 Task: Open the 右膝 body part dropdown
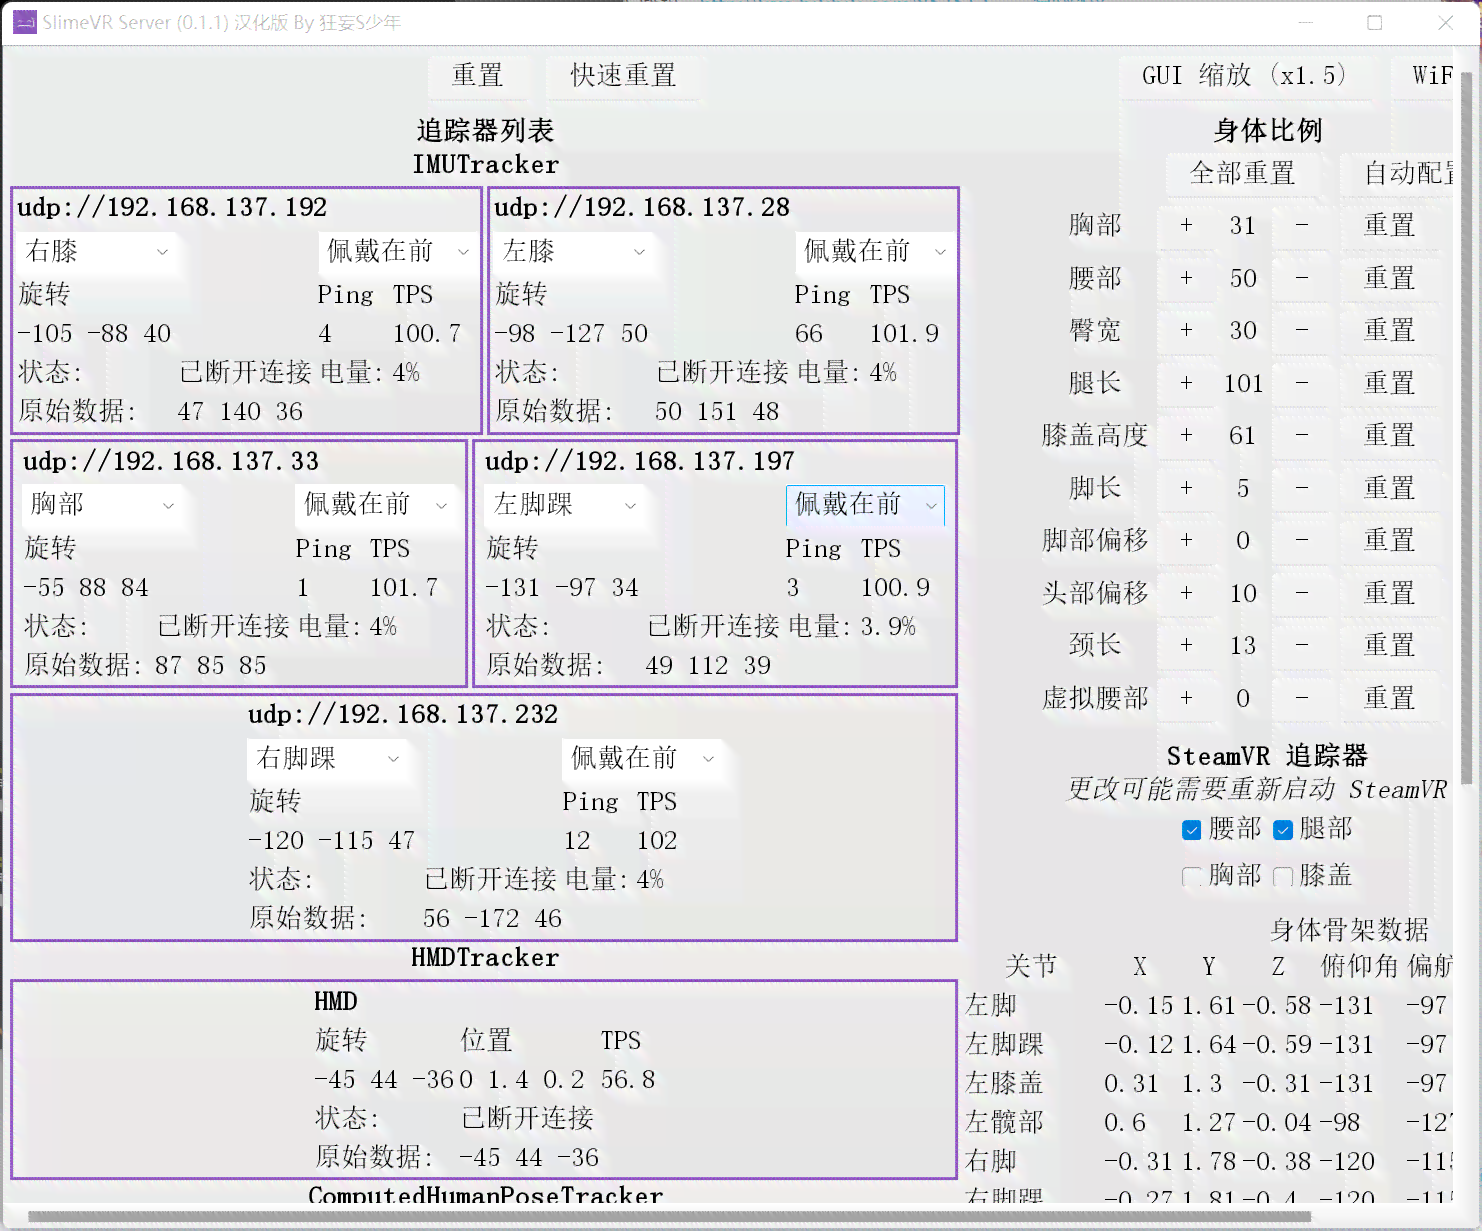click(x=97, y=251)
